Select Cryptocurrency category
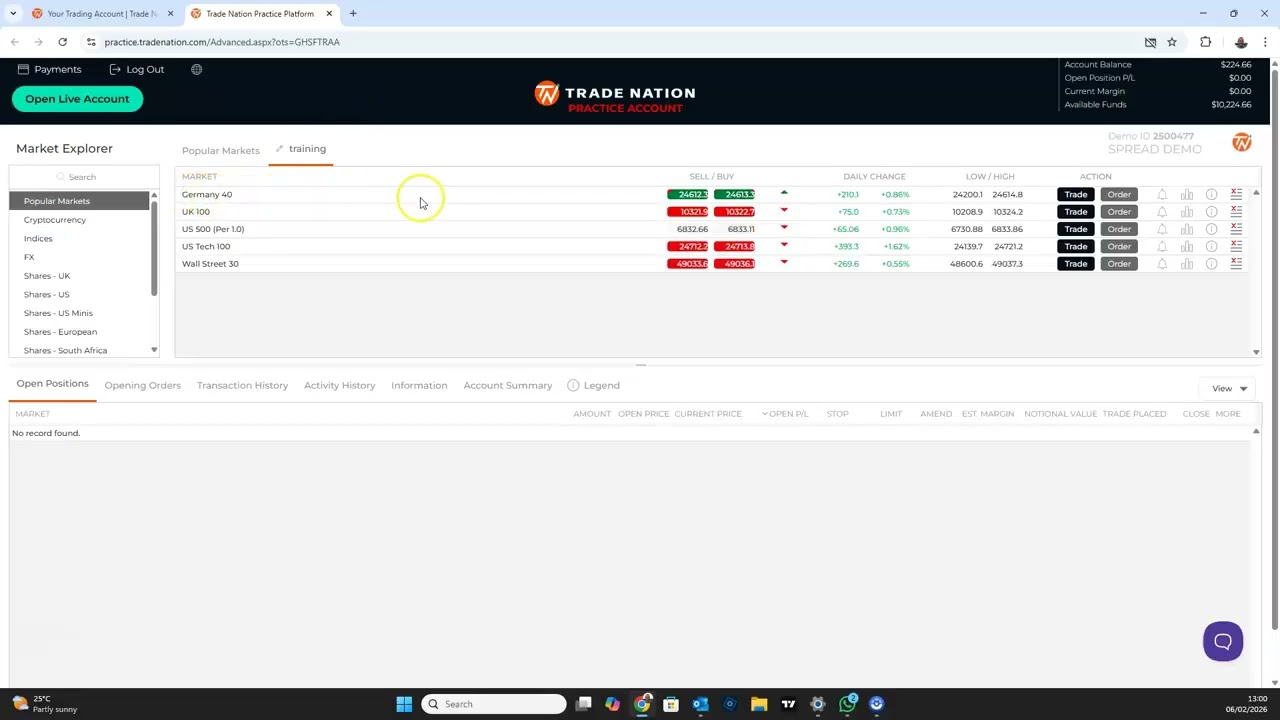Viewport: 1280px width, 720px height. 55,220
